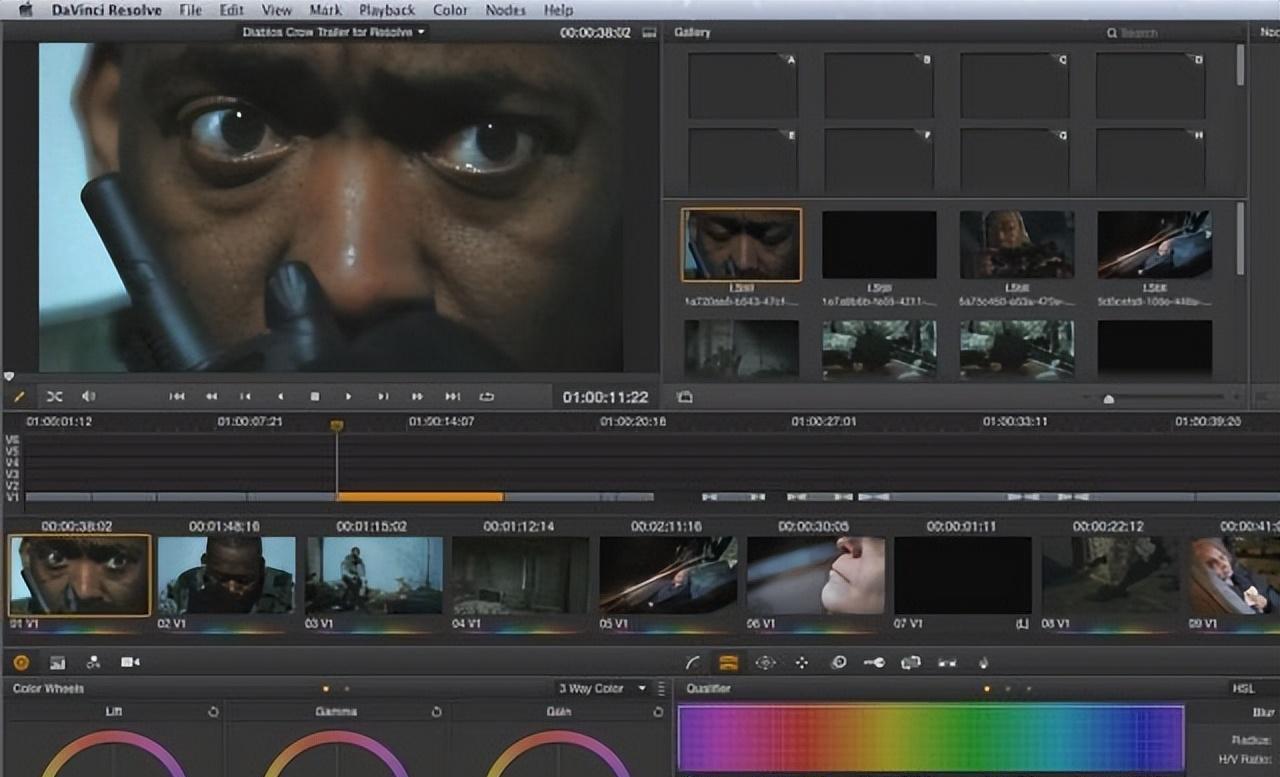This screenshot has height=777, width=1280.
Task: Open the Apple menu
Action: coord(26,10)
